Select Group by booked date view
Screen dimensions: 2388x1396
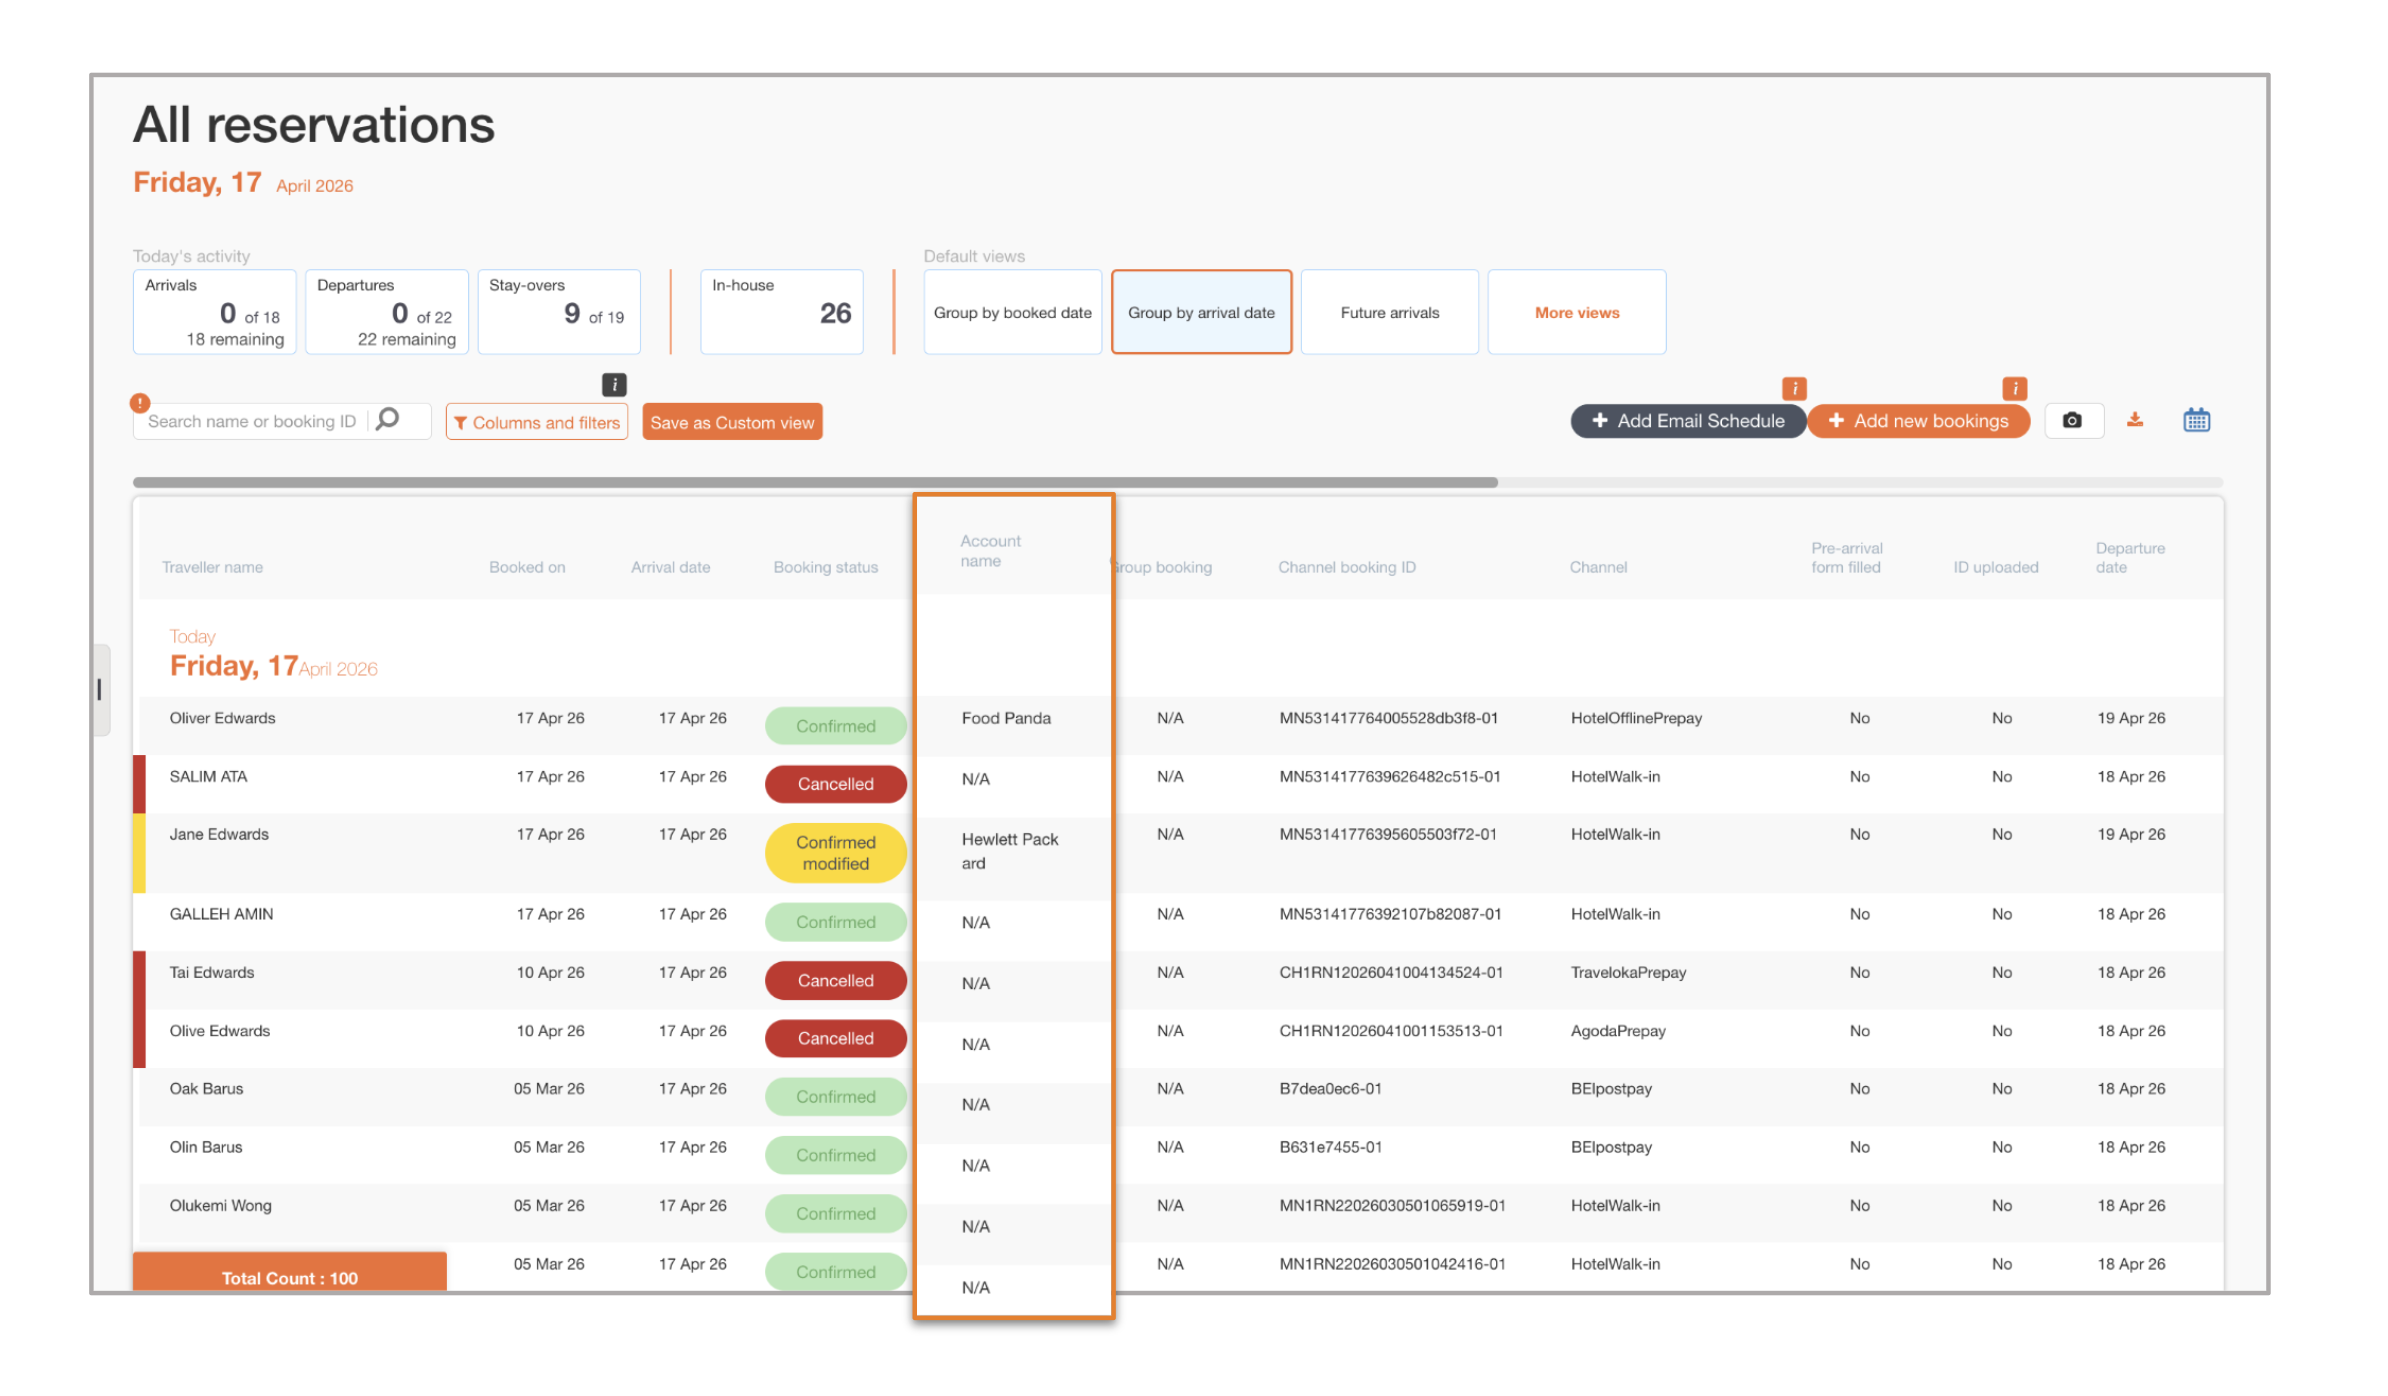pyautogui.click(x=1012, y=312)
